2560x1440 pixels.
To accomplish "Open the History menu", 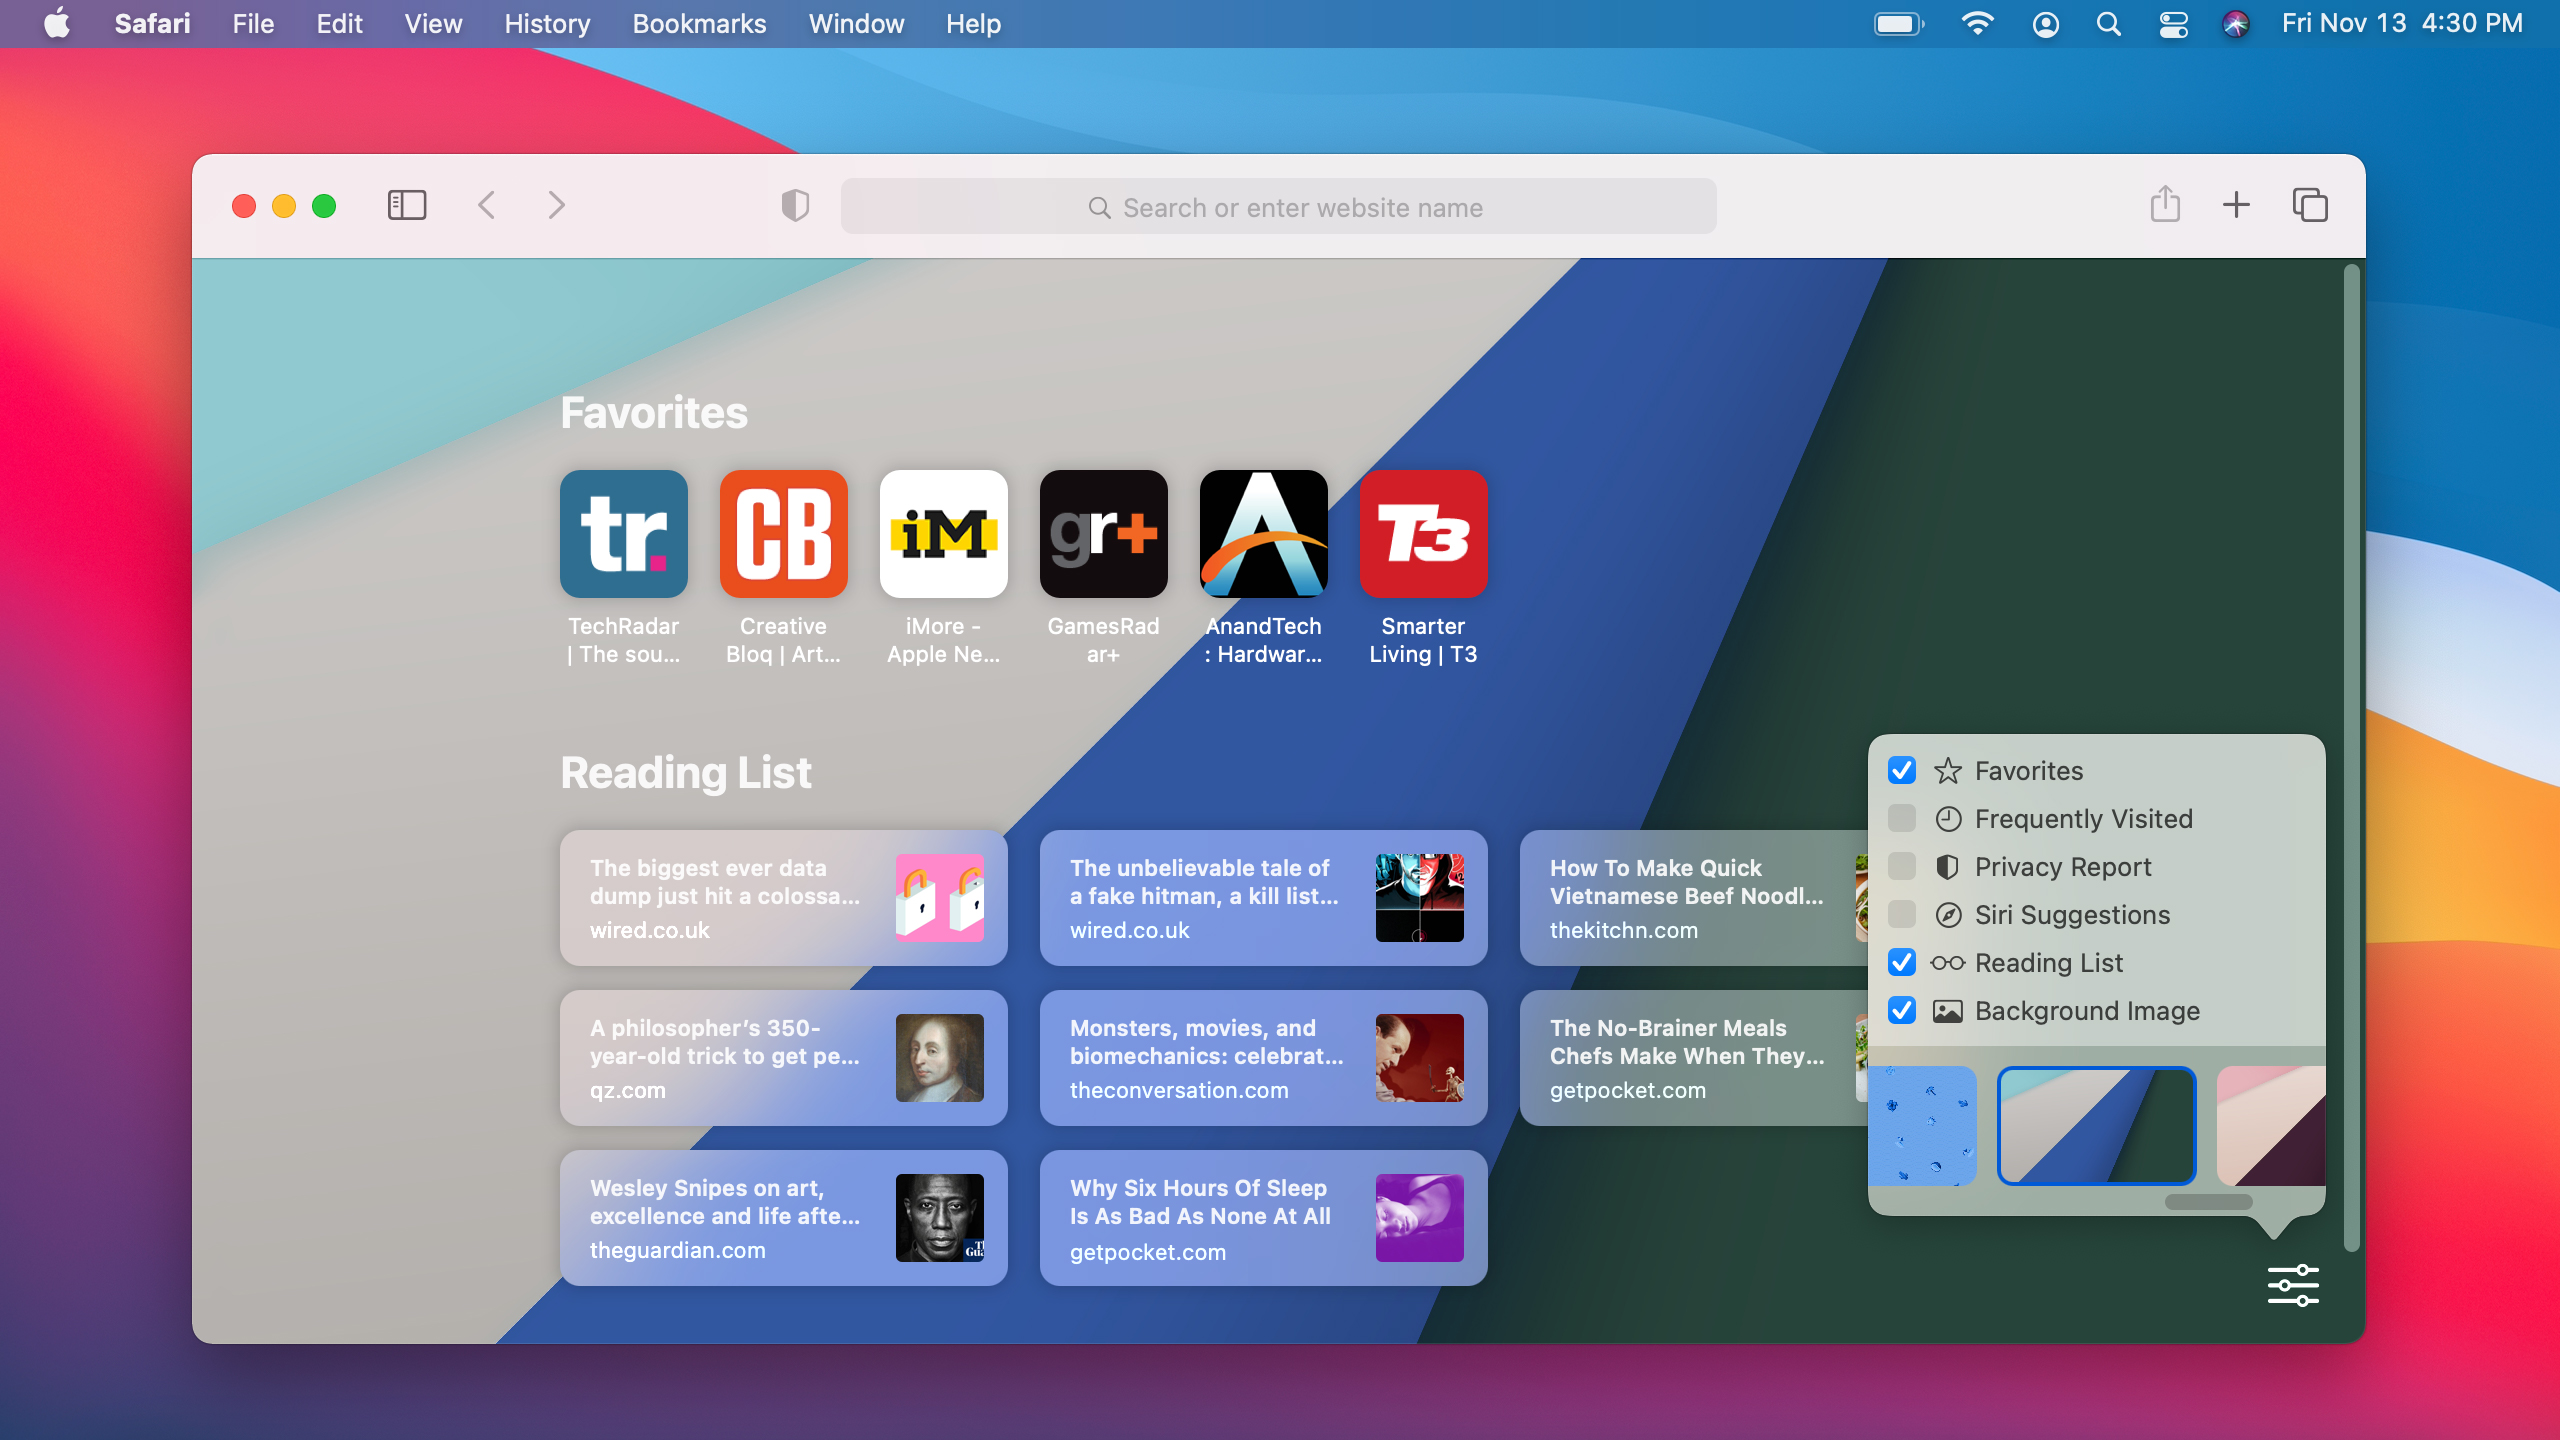I will coord(547,23).
